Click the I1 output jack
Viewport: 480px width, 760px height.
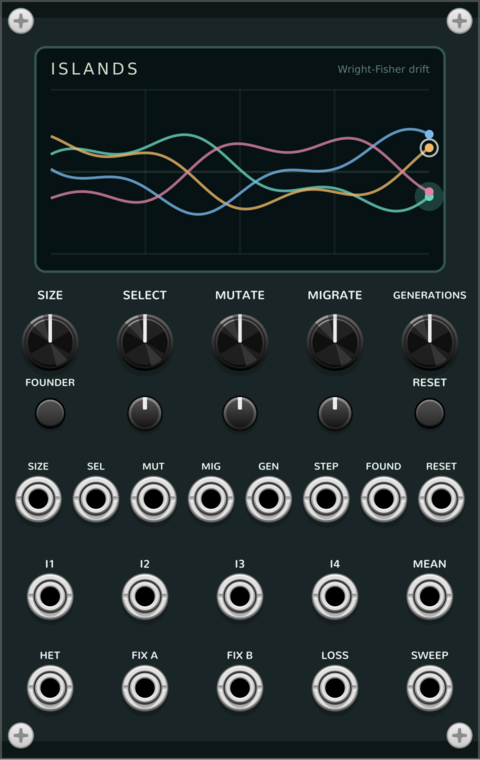(x=50, y=596)
